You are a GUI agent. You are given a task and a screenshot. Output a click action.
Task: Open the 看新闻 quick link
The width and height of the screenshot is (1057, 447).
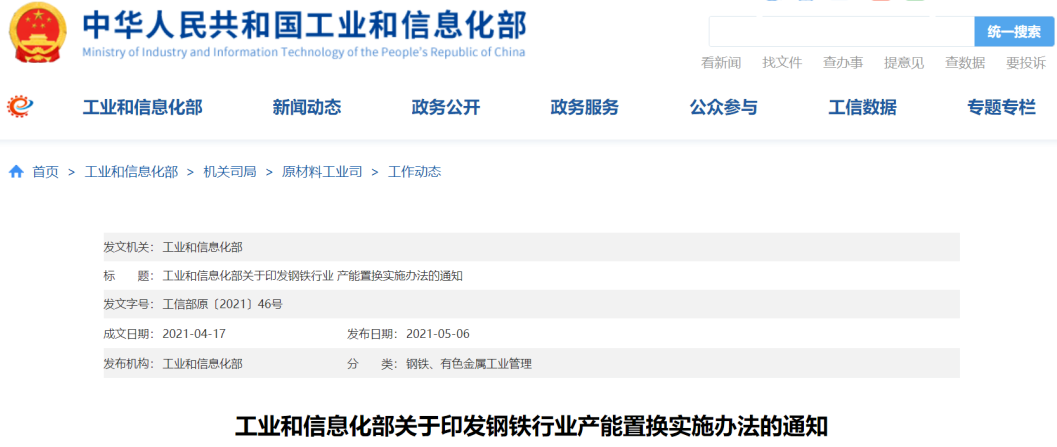click(x=721, y=63)
